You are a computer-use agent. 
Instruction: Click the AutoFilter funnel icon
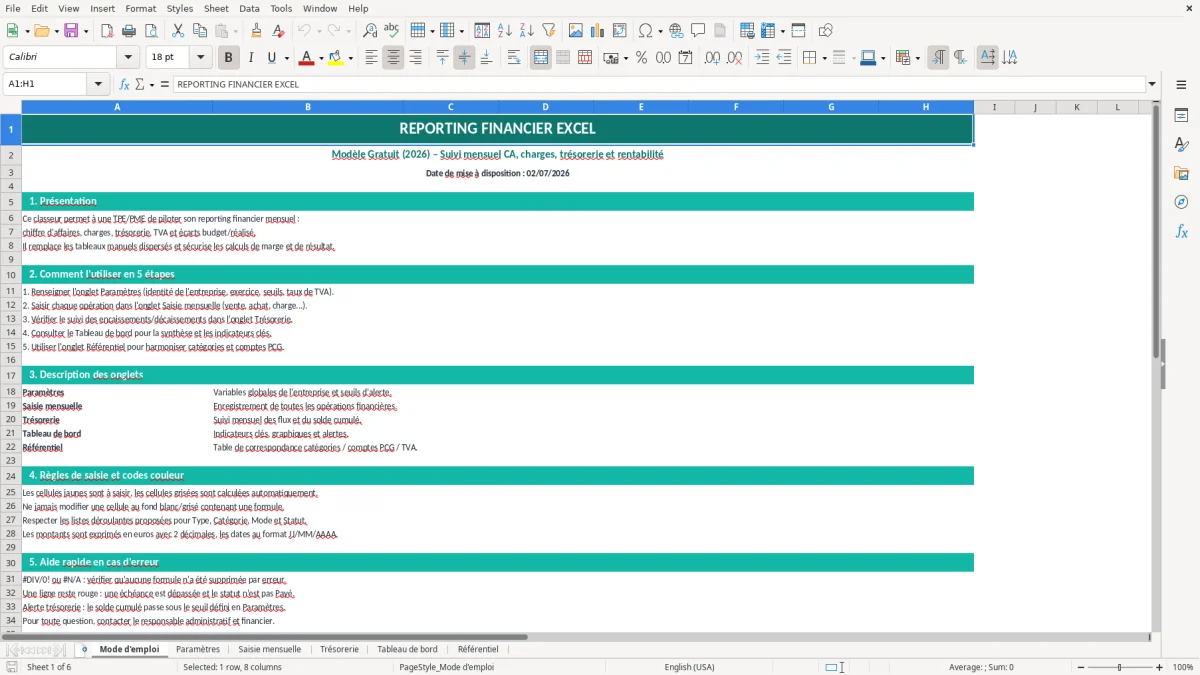[549, 31]
